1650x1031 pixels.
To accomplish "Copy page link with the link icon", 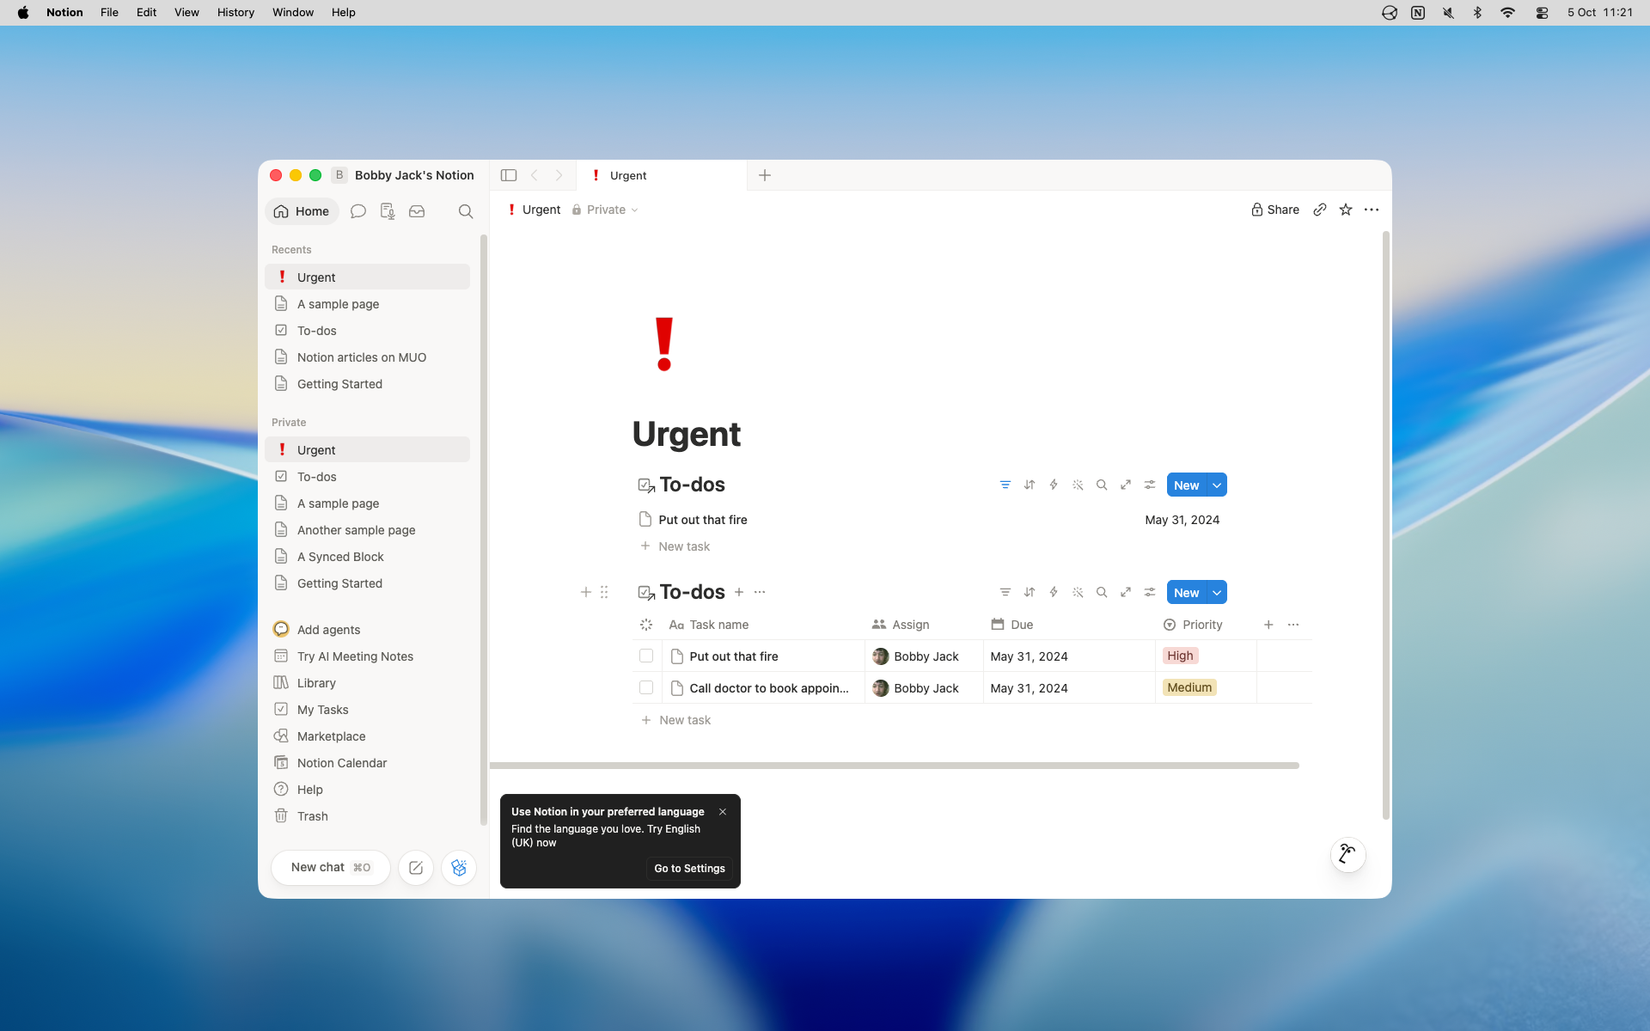I will pyautogui.click(x=1319, y=210).
